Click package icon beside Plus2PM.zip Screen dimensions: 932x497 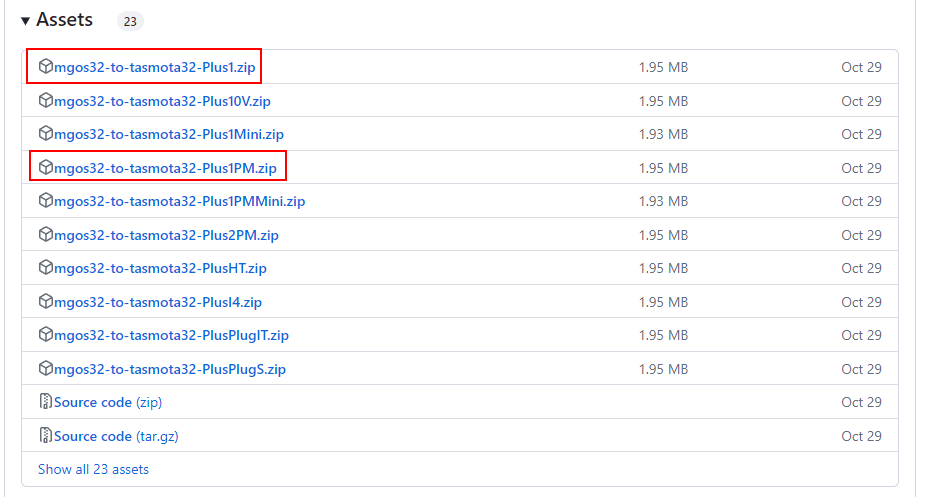45,235
